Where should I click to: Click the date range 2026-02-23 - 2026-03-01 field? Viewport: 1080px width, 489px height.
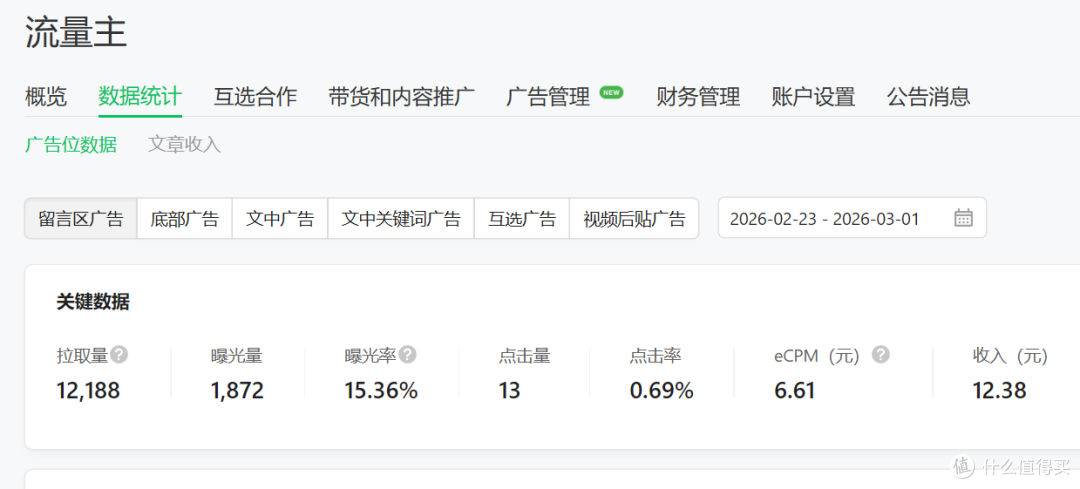click(x=852, y=218)
